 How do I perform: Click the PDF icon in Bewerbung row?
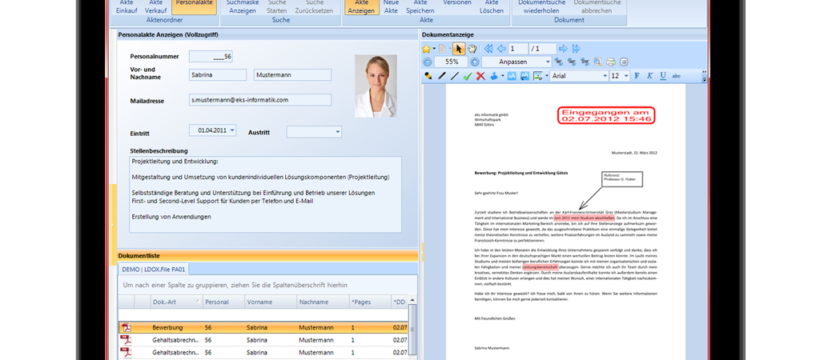(126, 328)
